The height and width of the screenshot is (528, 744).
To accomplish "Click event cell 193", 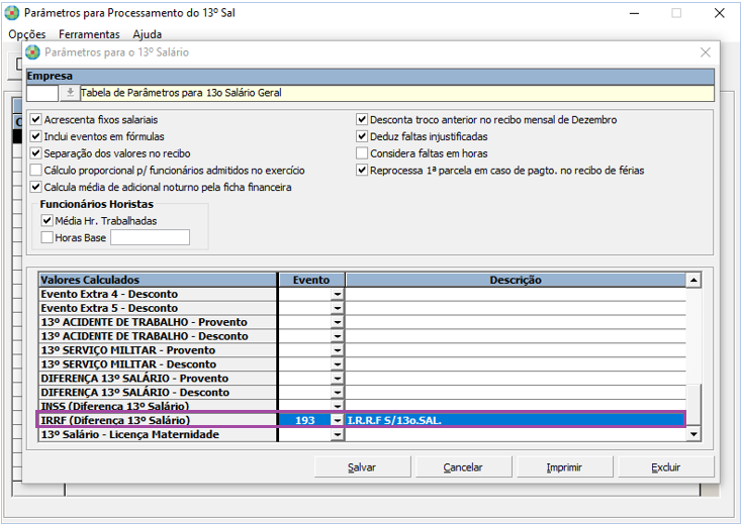I will (x=305, y=420).
